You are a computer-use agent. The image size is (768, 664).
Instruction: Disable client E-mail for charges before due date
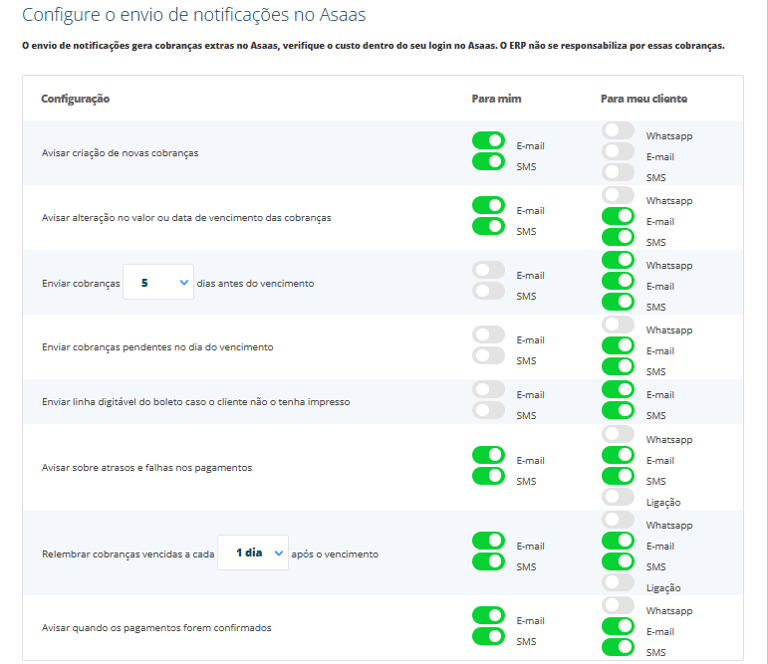[618, 281]
